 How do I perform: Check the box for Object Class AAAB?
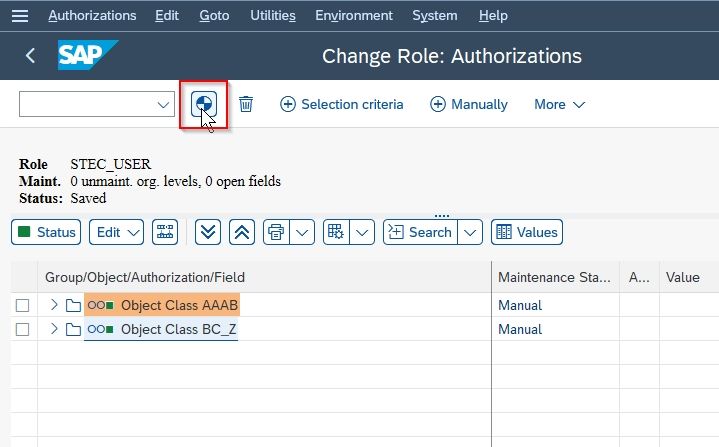click(22, 305)
